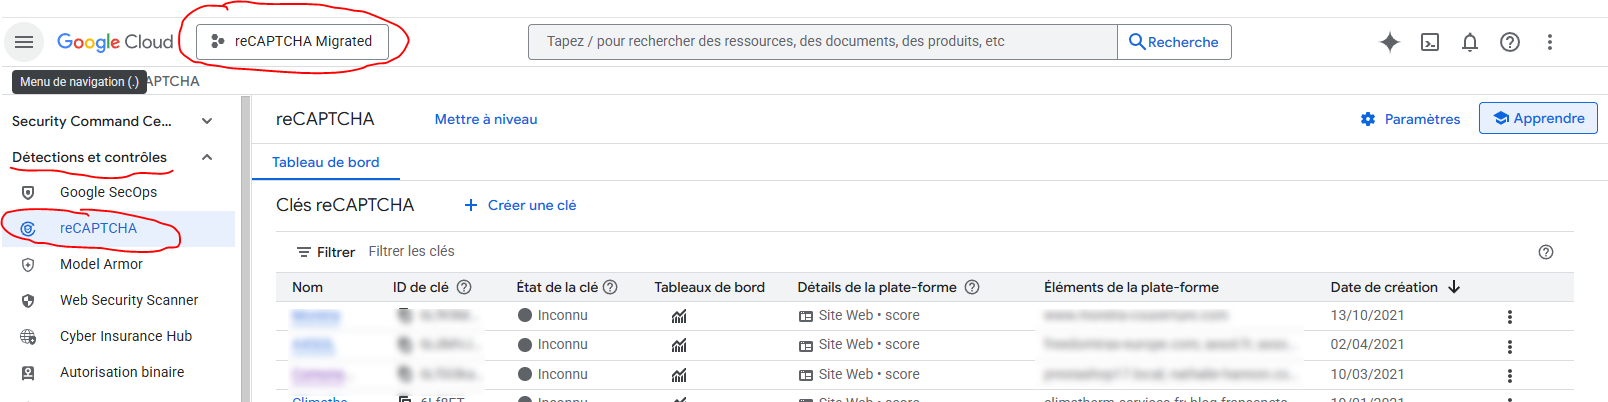The width and height of the screenshot is (1608, 402).
Task: Click the reCAPTCHA sidebar icon
Action: (28, 228)
